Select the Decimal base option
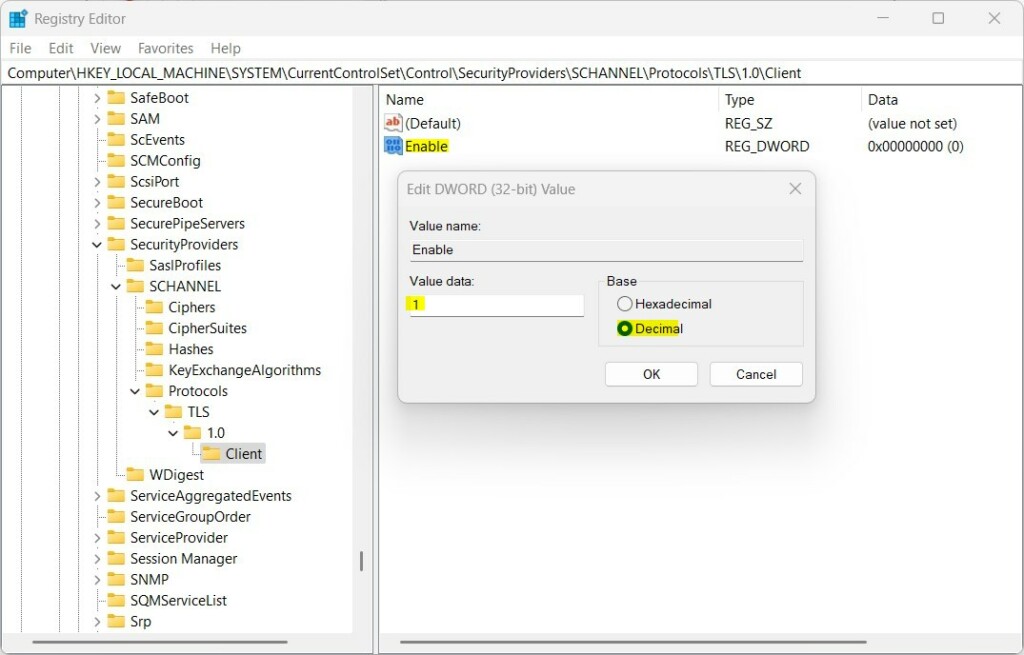1024x655 pixels. pyautogui.click(x=624, y=327)
